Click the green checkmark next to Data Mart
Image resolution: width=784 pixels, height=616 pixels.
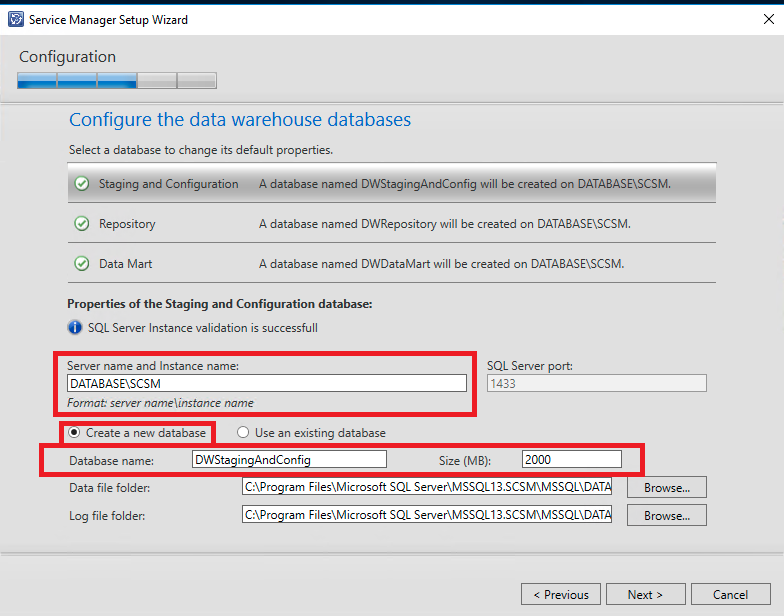click(82, 264)
